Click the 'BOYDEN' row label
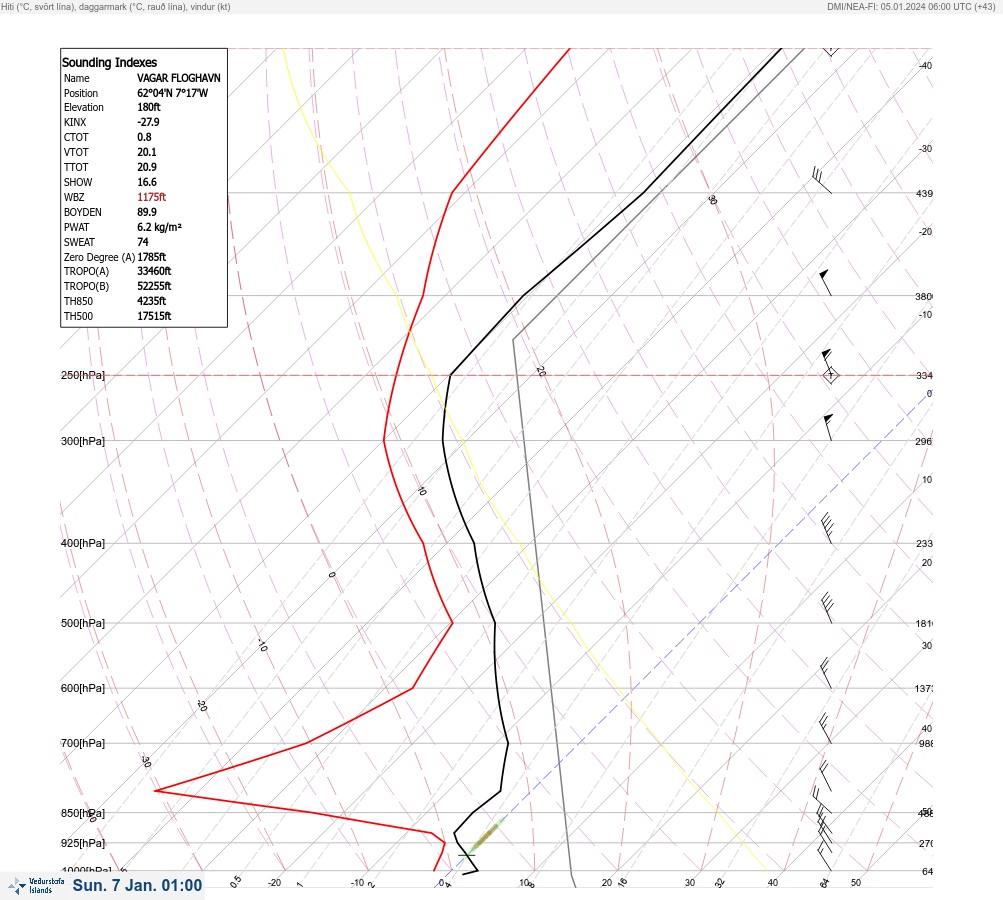The height and width of the screenshot is (900, 1003). click(x=83, y=212)
